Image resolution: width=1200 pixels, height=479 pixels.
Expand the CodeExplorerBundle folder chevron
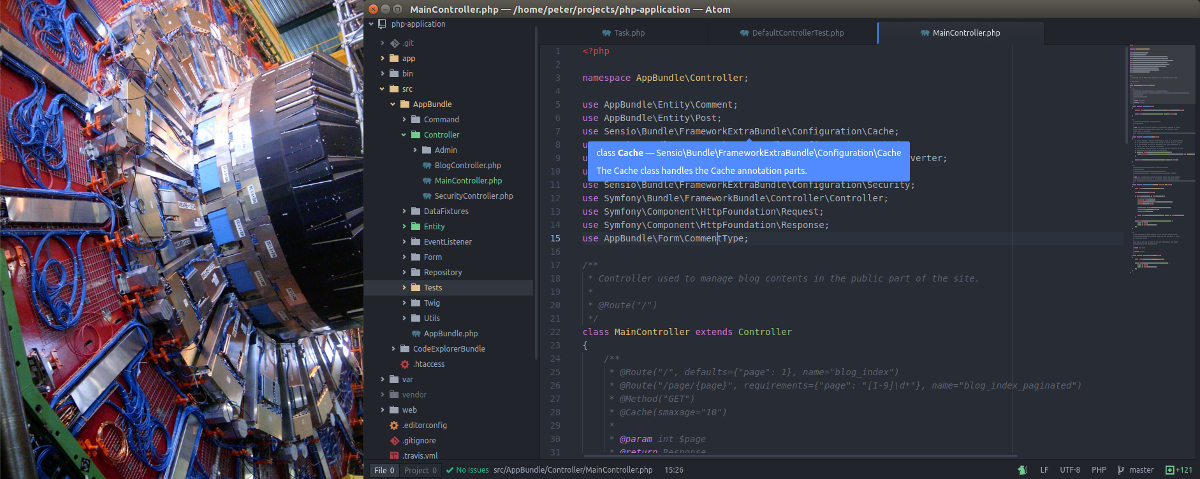(393, 349)
